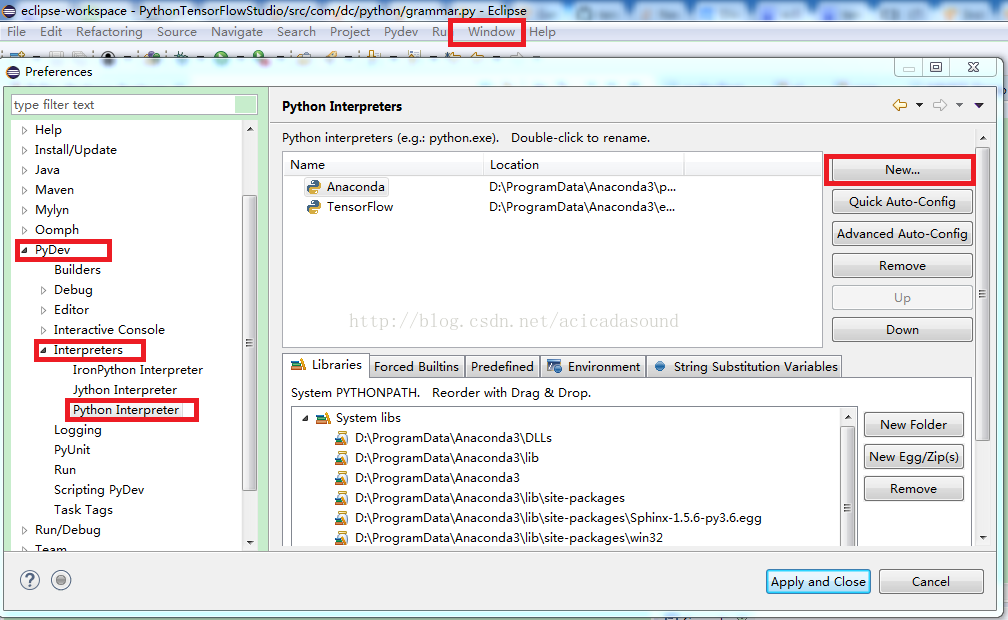Expand the Install/Update tree node
This screenshot has width=1008, height=620.
click(24, 150)
